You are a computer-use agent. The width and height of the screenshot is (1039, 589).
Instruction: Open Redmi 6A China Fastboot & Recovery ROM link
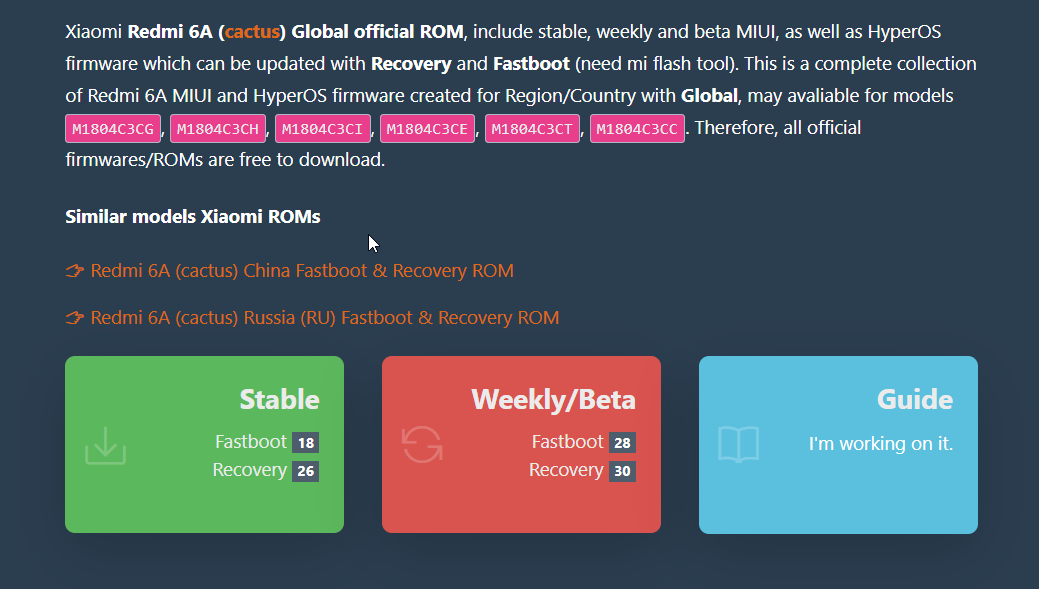point(302,270)
